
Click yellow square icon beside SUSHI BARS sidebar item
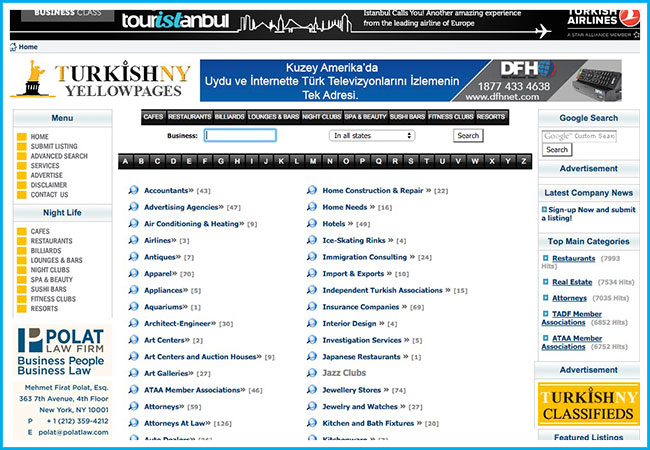pyautogui.click(x=22, y=289)
